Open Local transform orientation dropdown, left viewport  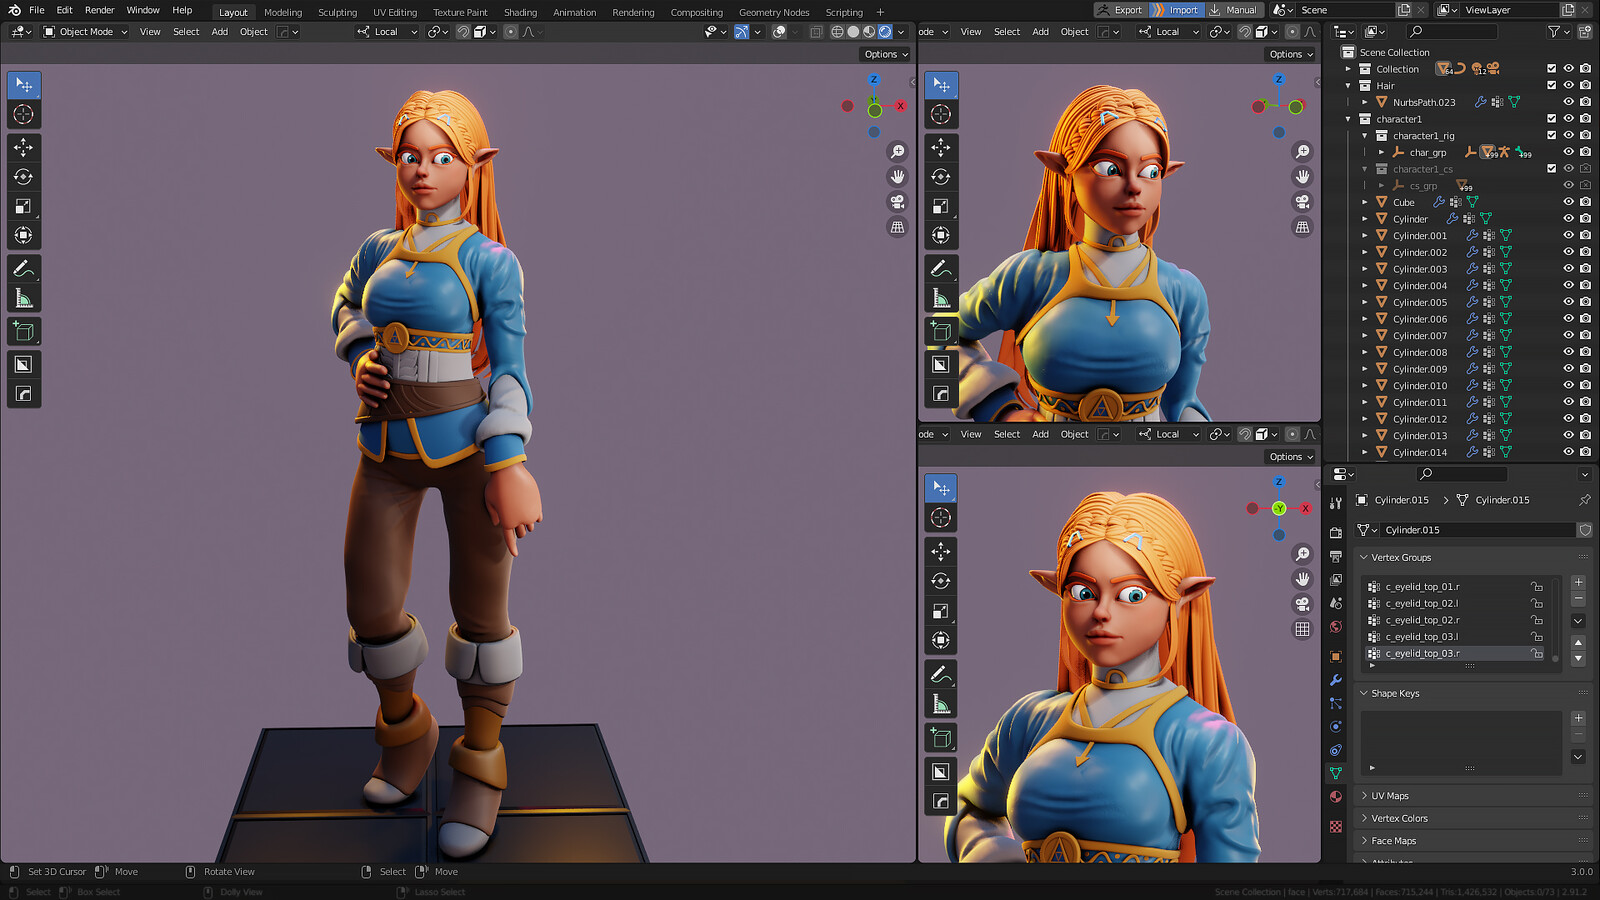pos(386,32)
